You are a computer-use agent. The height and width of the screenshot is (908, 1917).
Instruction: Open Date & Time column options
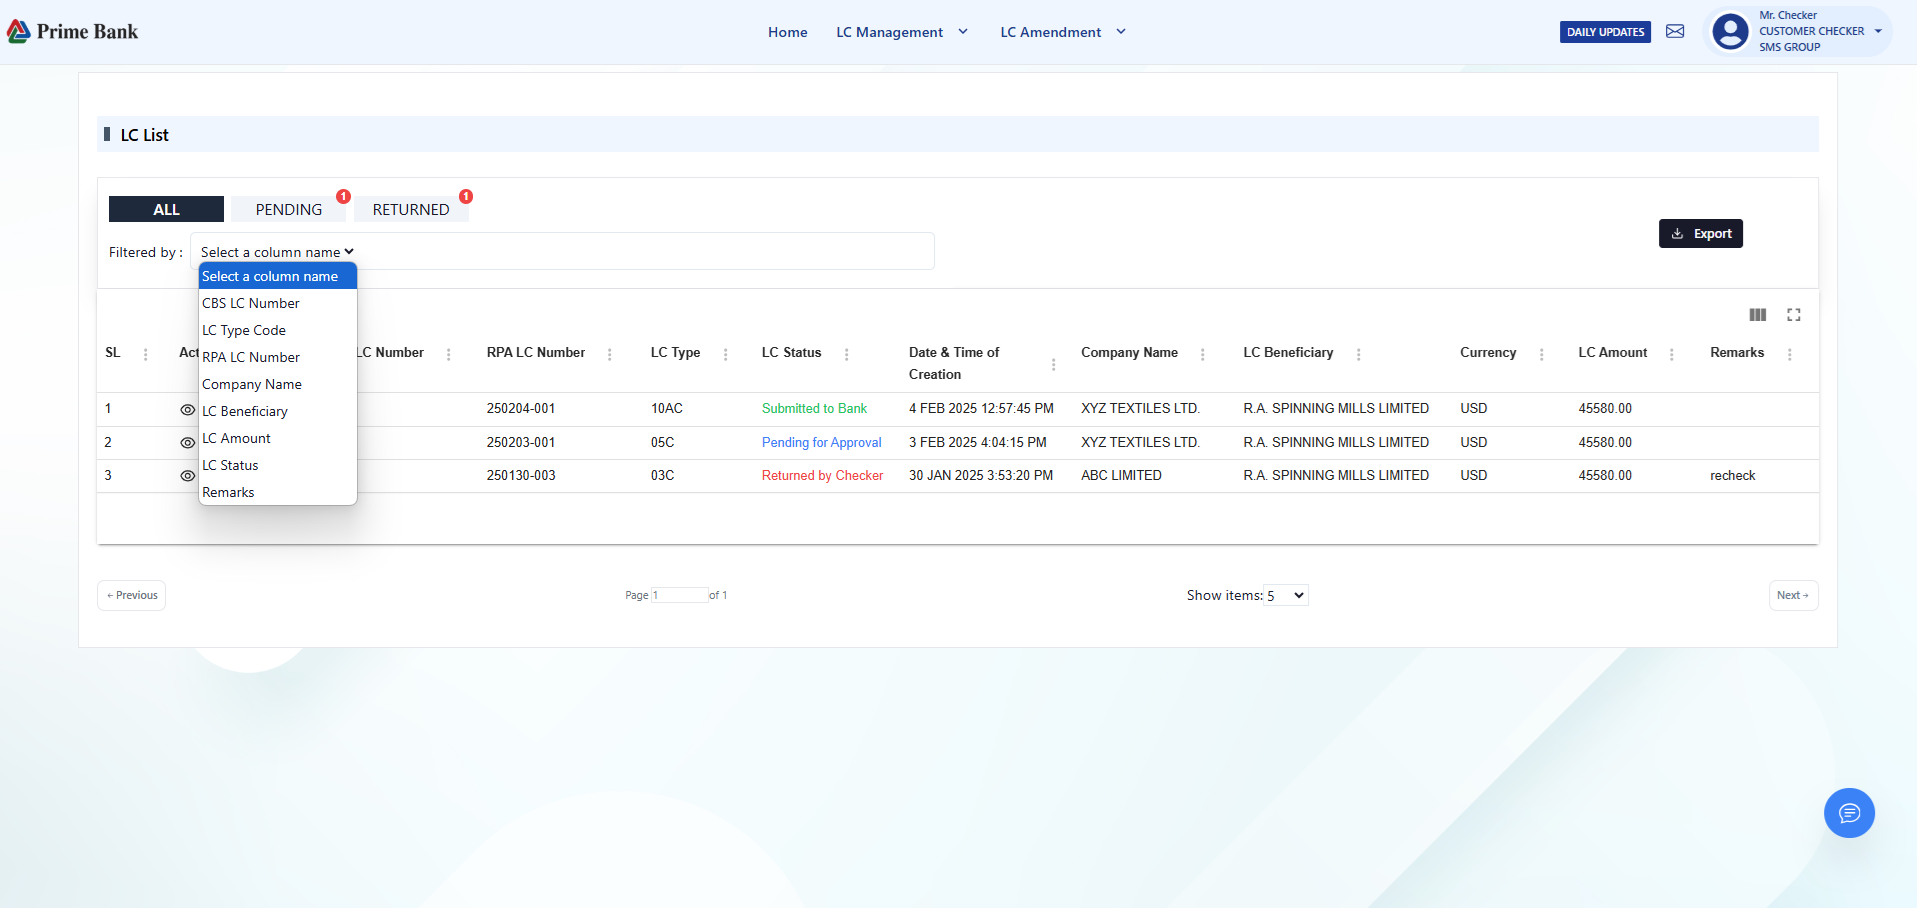point(1054,364)
